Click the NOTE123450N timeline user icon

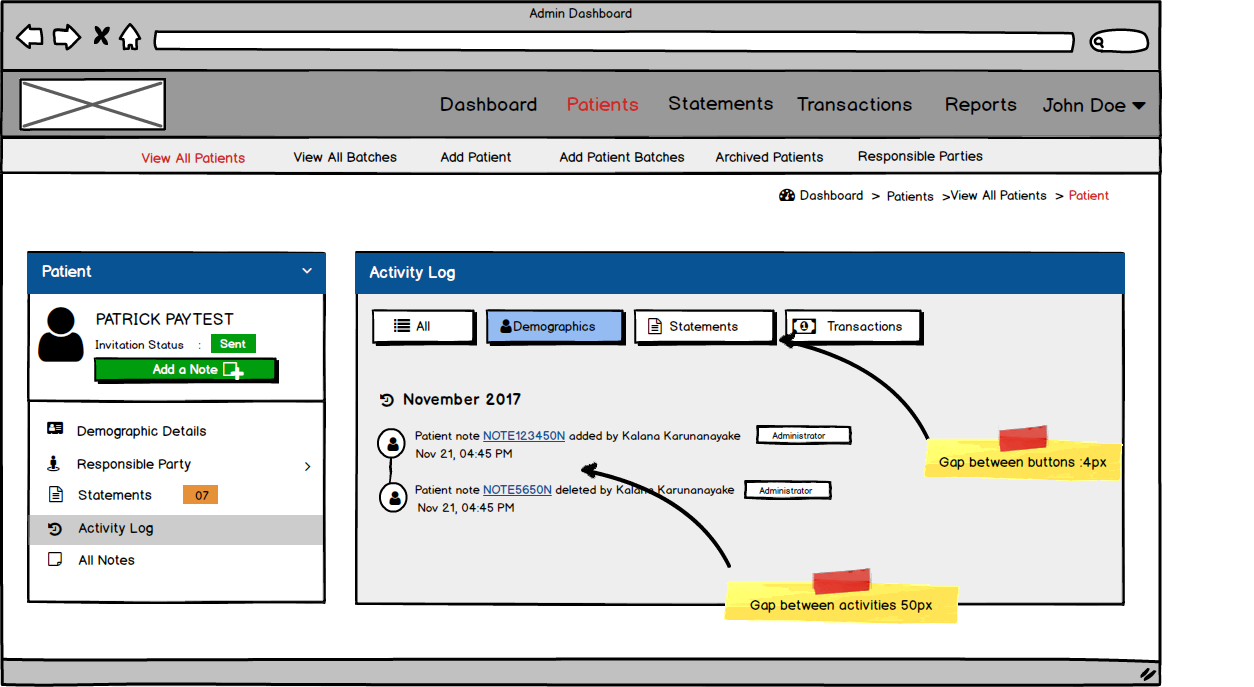tap(393, 442)
